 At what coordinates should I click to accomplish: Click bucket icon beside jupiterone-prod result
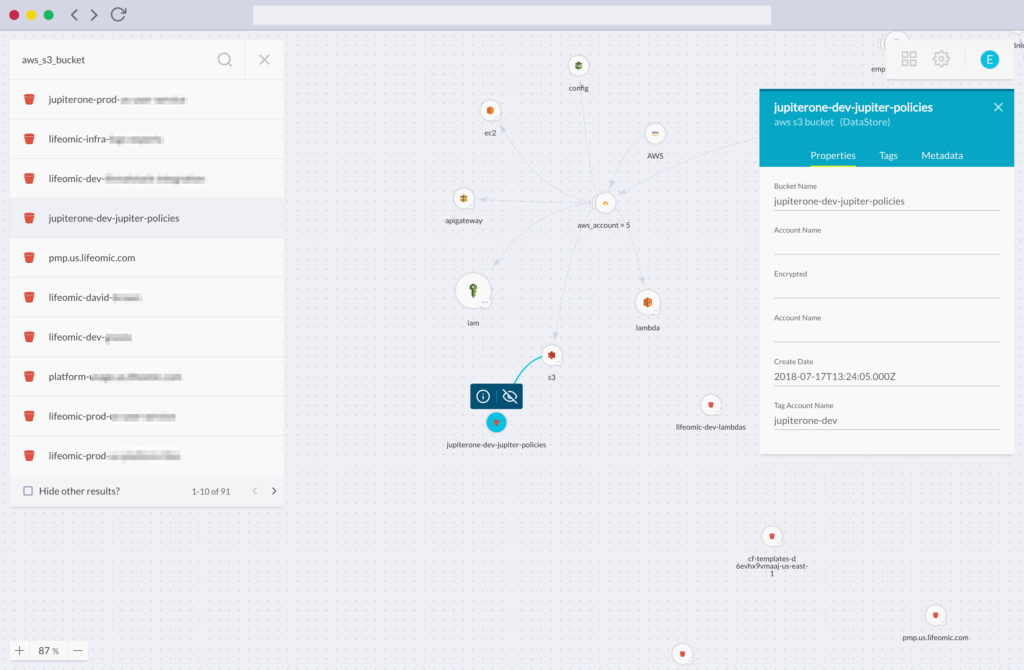pyautogui.click(x=29, y=99)
